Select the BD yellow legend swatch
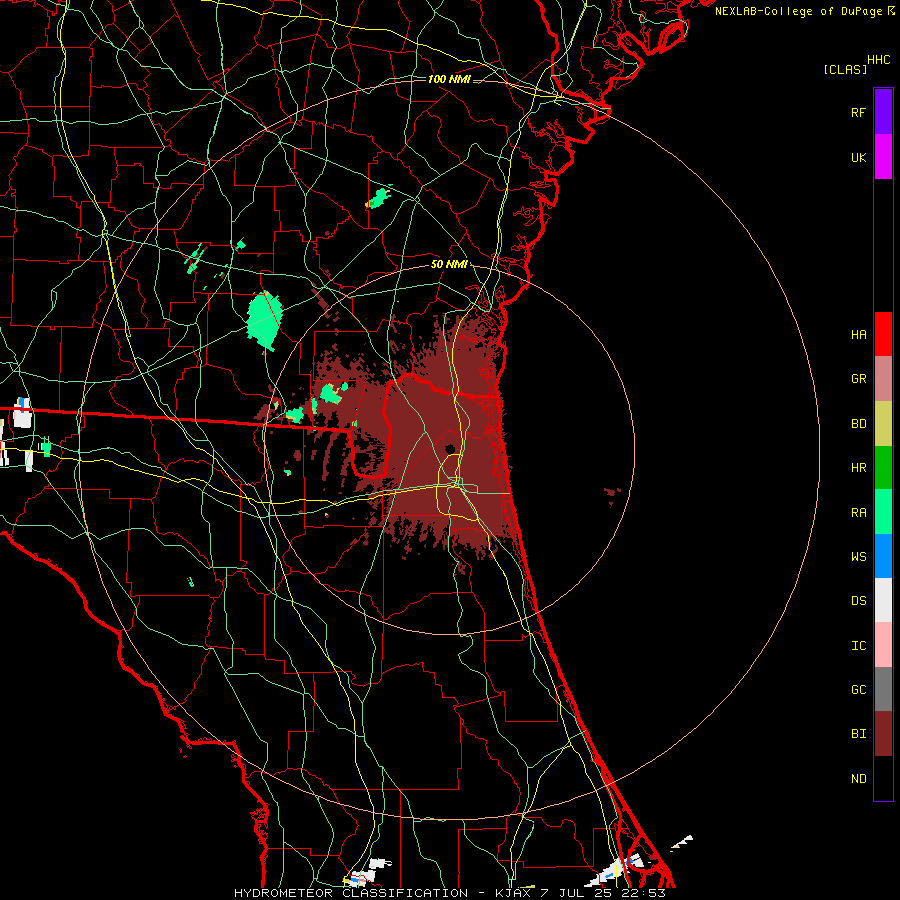The width and height of the screenshot is (900, 900). coord(883,424)
